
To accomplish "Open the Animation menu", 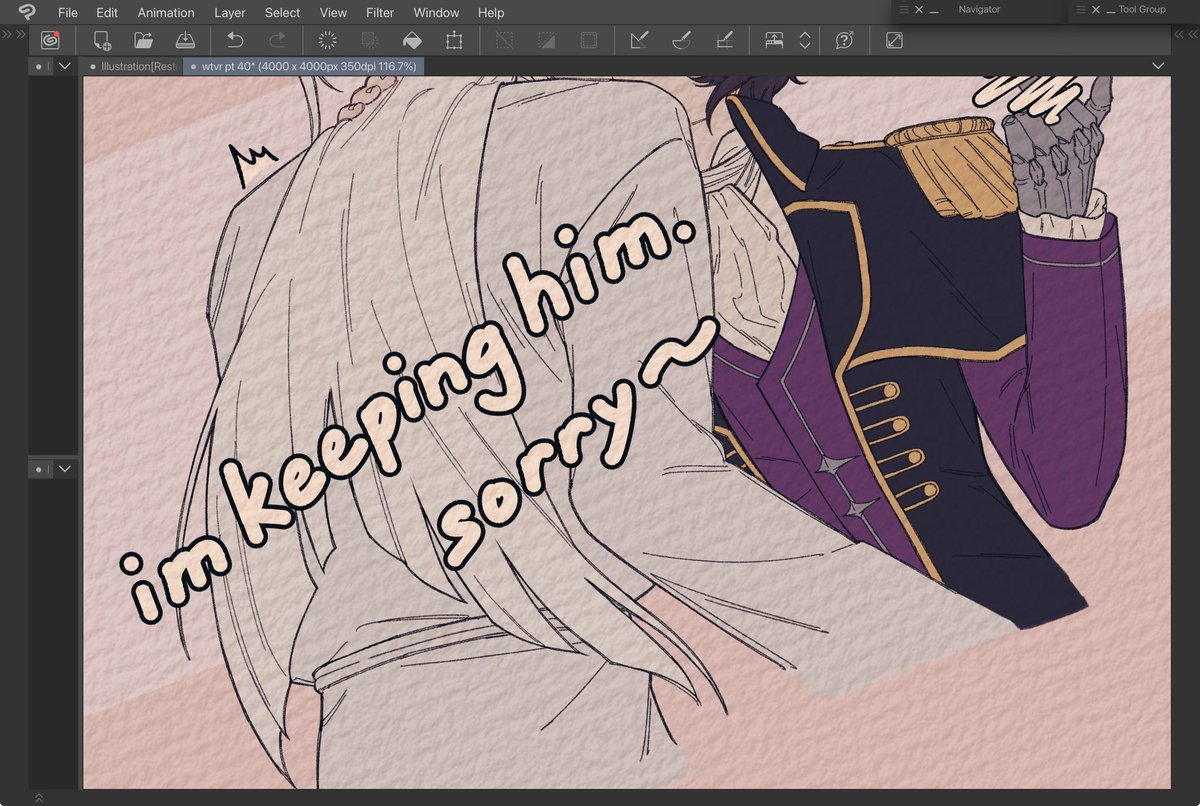I will point(166,13).
